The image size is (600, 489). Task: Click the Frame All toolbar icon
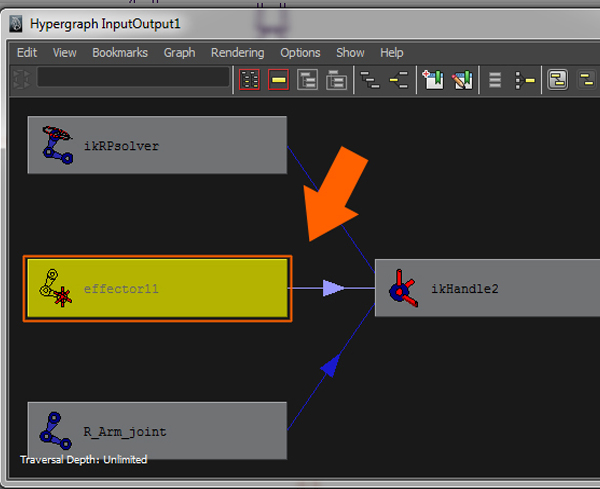click(x=249, y=80)
